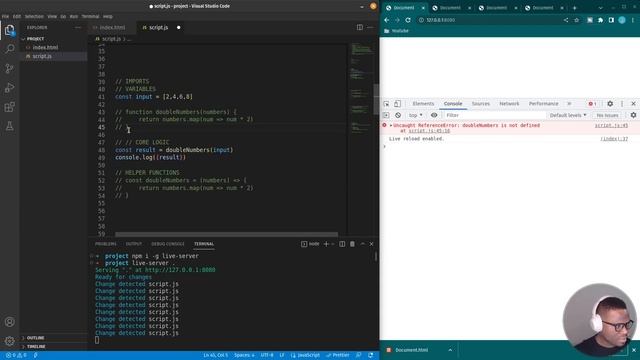Close the terminal panel
Viewport: 640px width, 360px height.
371,244
